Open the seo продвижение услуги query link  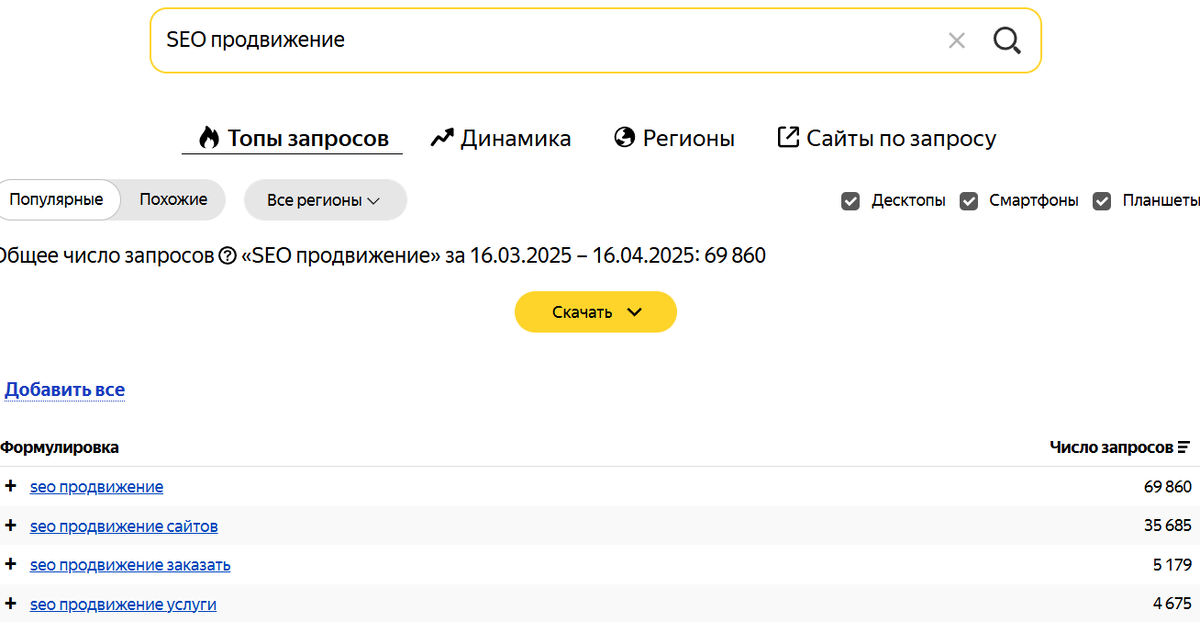pyautogui.click(x=124, y=604)
